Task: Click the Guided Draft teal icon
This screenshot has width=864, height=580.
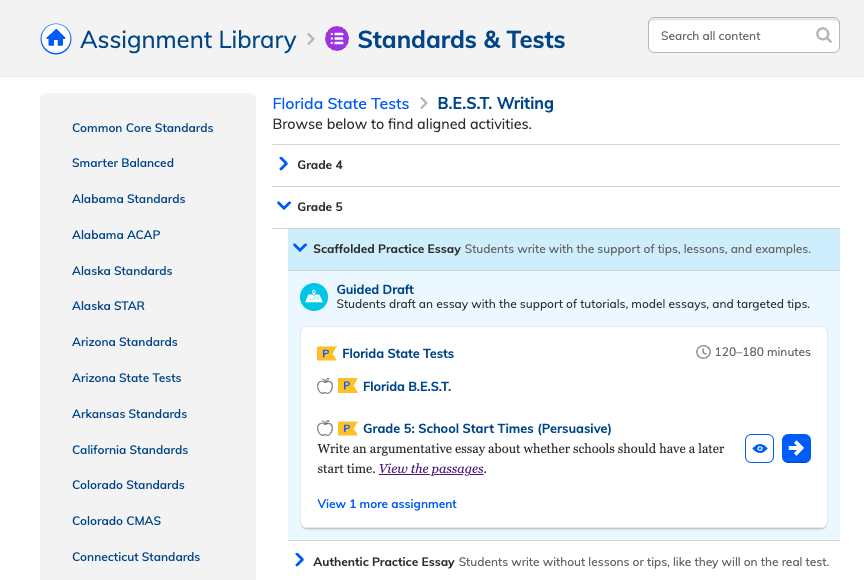Action: pyautogui.click(x=314, y=297)
